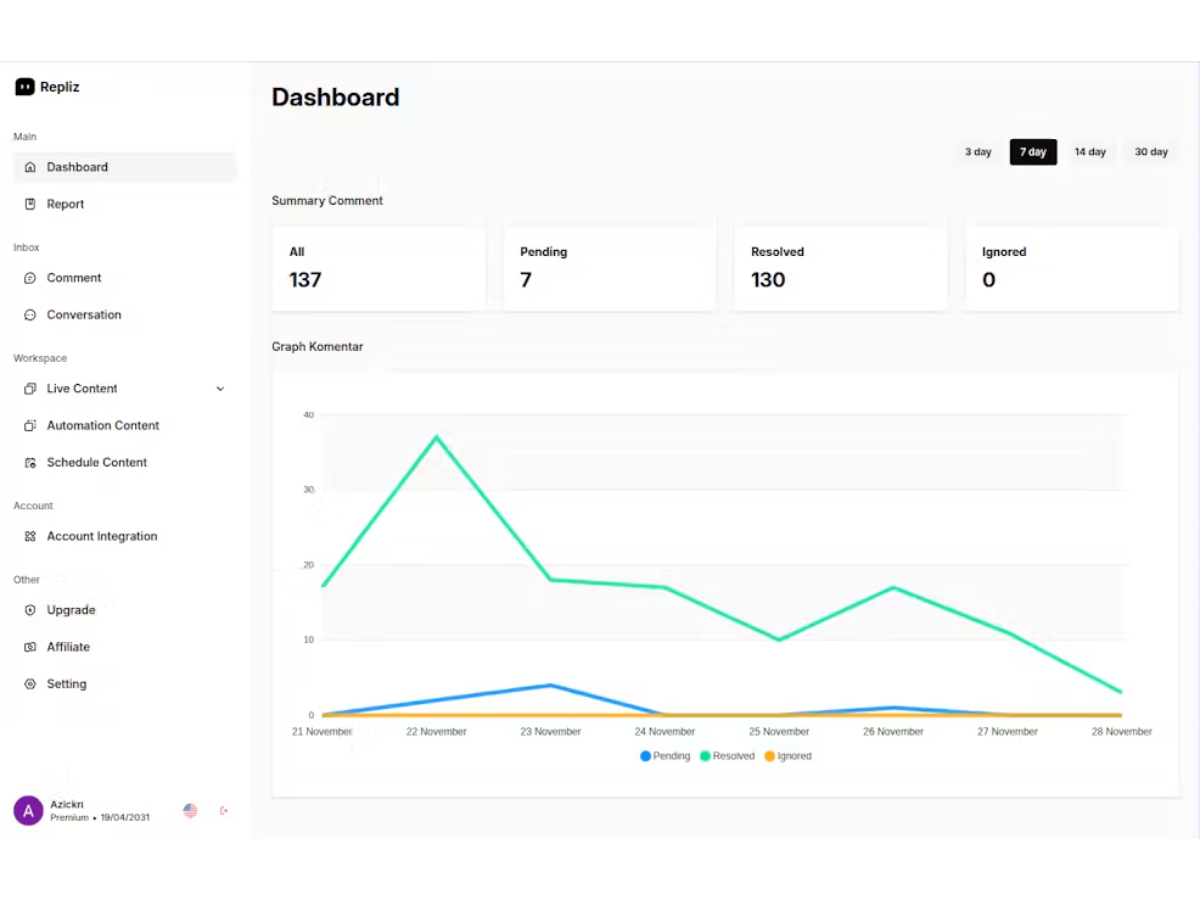Click the Live Content icon

30,389
